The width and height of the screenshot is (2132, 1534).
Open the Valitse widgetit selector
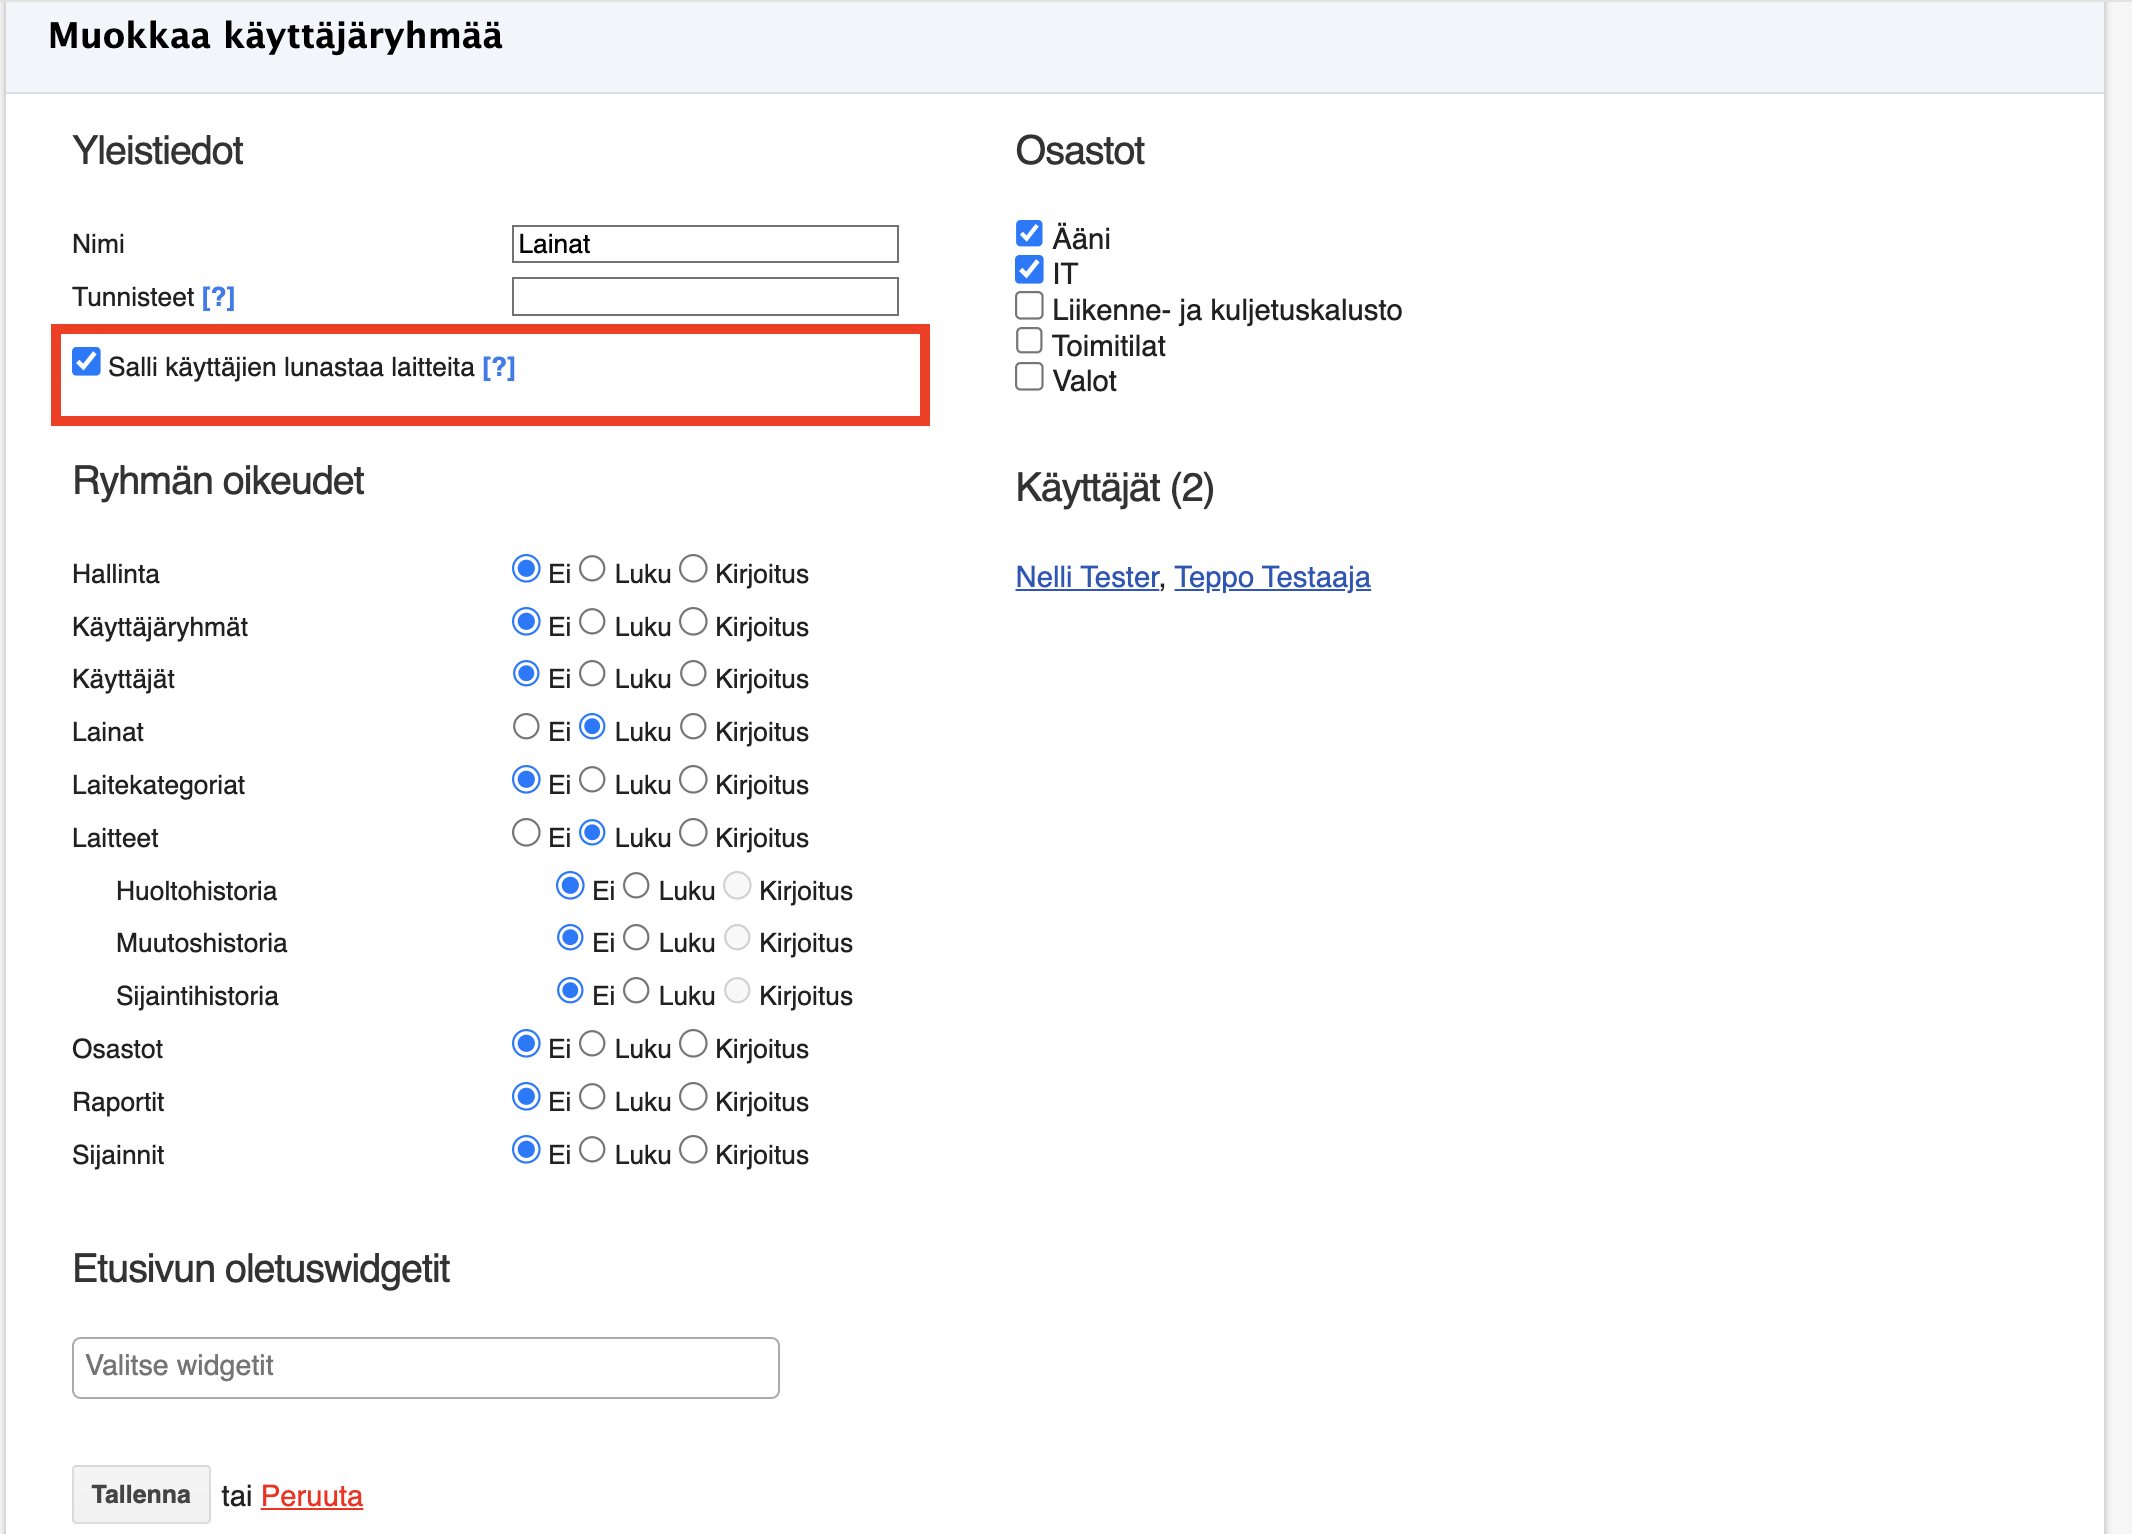click(x=425, y=1367)
